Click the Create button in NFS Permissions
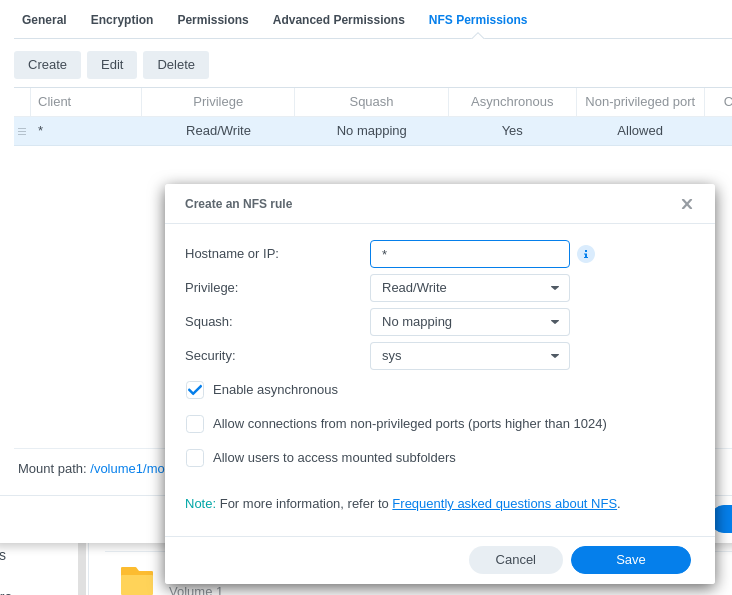Screen dimensions: 732x595 47,65
